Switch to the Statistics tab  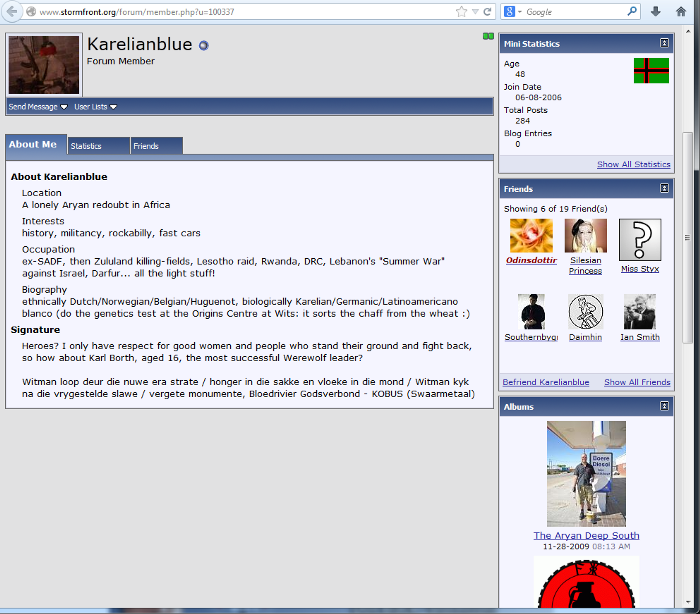[x=99, y=146]
